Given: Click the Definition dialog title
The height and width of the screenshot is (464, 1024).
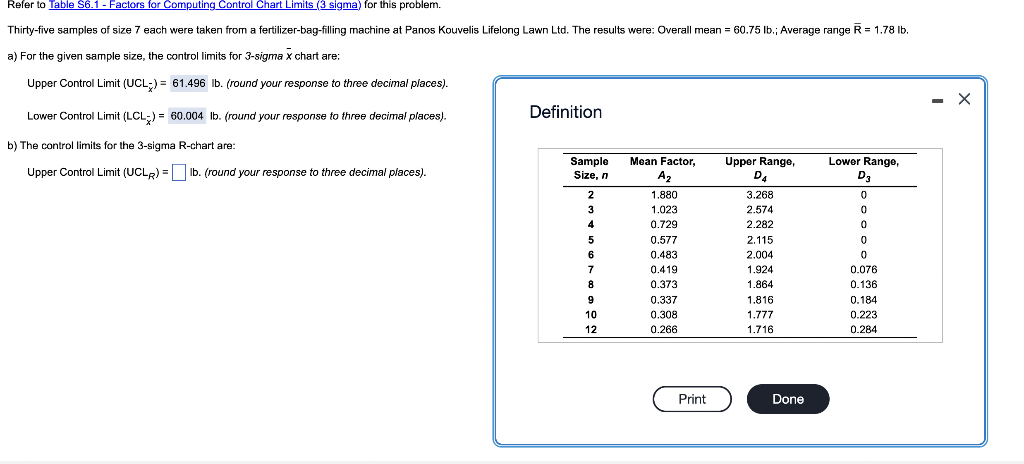Looking at the screenshot, I should [566, 112].
